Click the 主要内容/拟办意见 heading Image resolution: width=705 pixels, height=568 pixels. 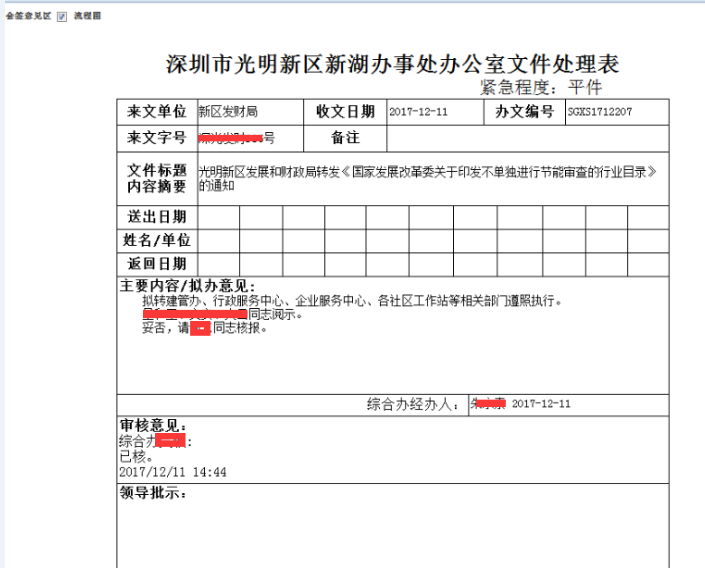coord(187,286)
